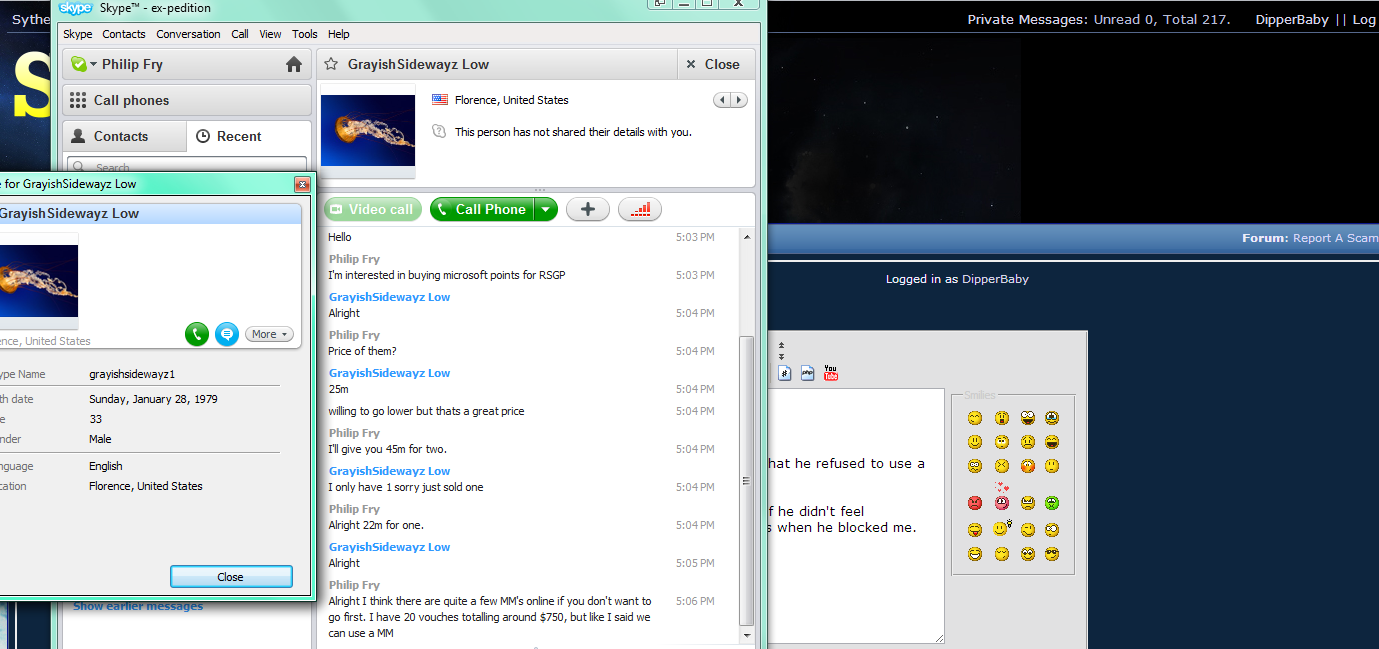Click the Log out link in forum header
The image size is (1379, 649).
tap(1364, 19)
